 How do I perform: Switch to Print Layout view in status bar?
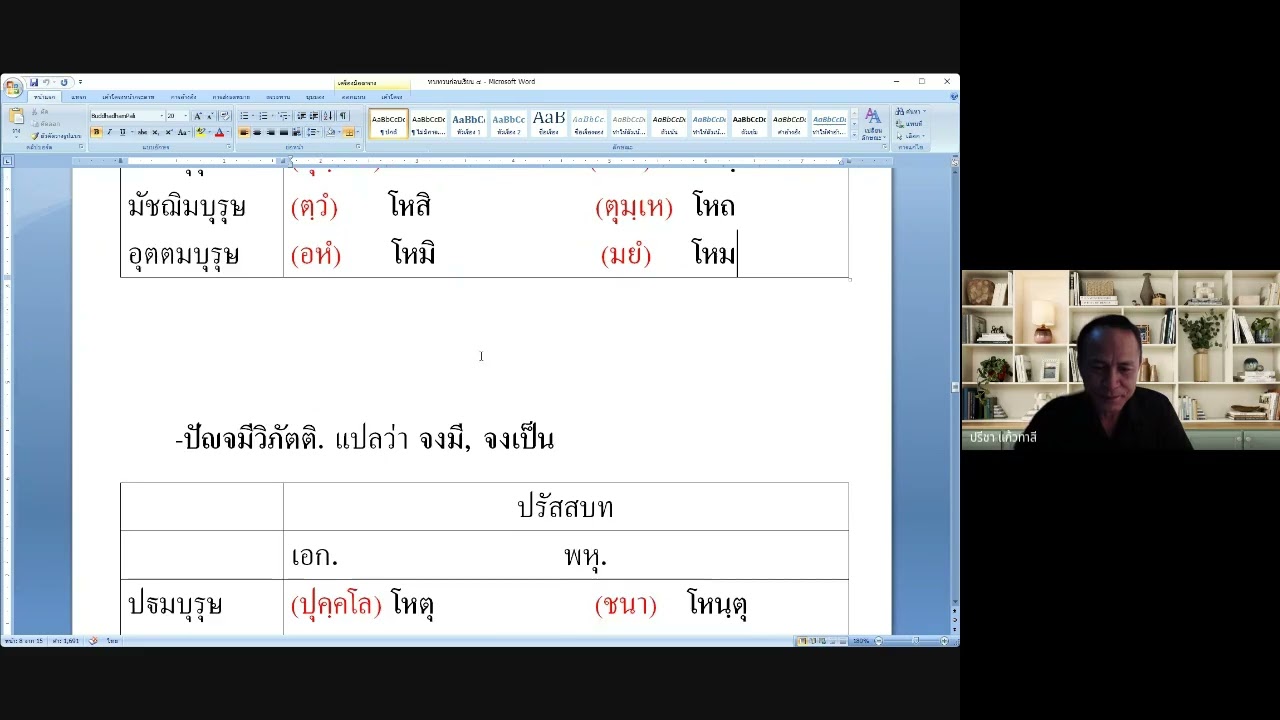click(x=802, y=641)
